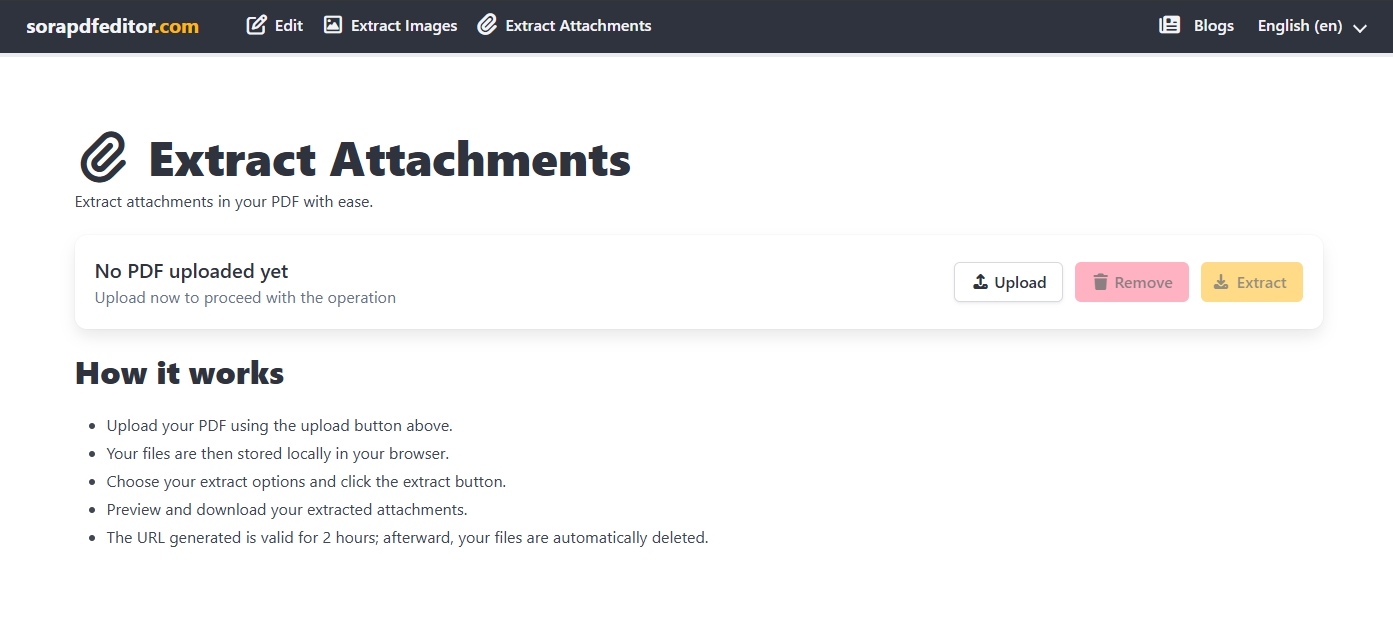This screenshot has height=642, width=1393.
Task: Select the Edit pen icon in the navbar
Action: point(256,25)
